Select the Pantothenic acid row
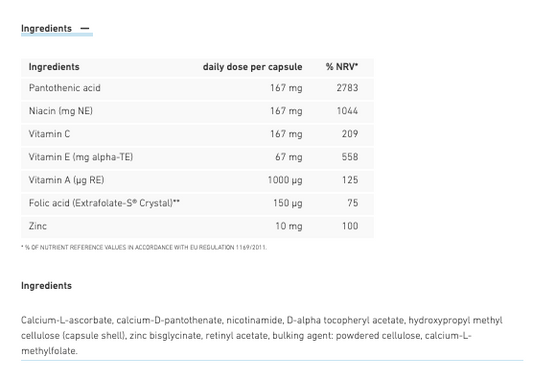The image size is (533, 381). tap(197, 88)
